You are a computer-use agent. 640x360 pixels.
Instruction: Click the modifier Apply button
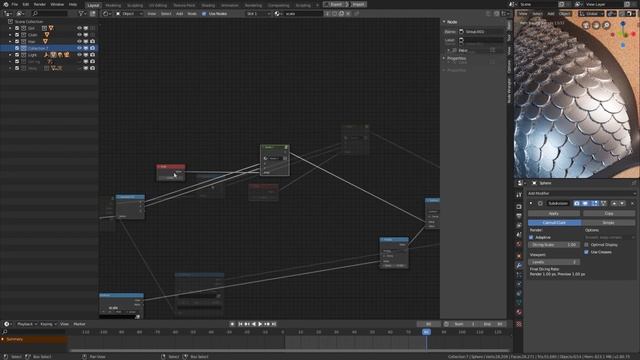point(554,213)
